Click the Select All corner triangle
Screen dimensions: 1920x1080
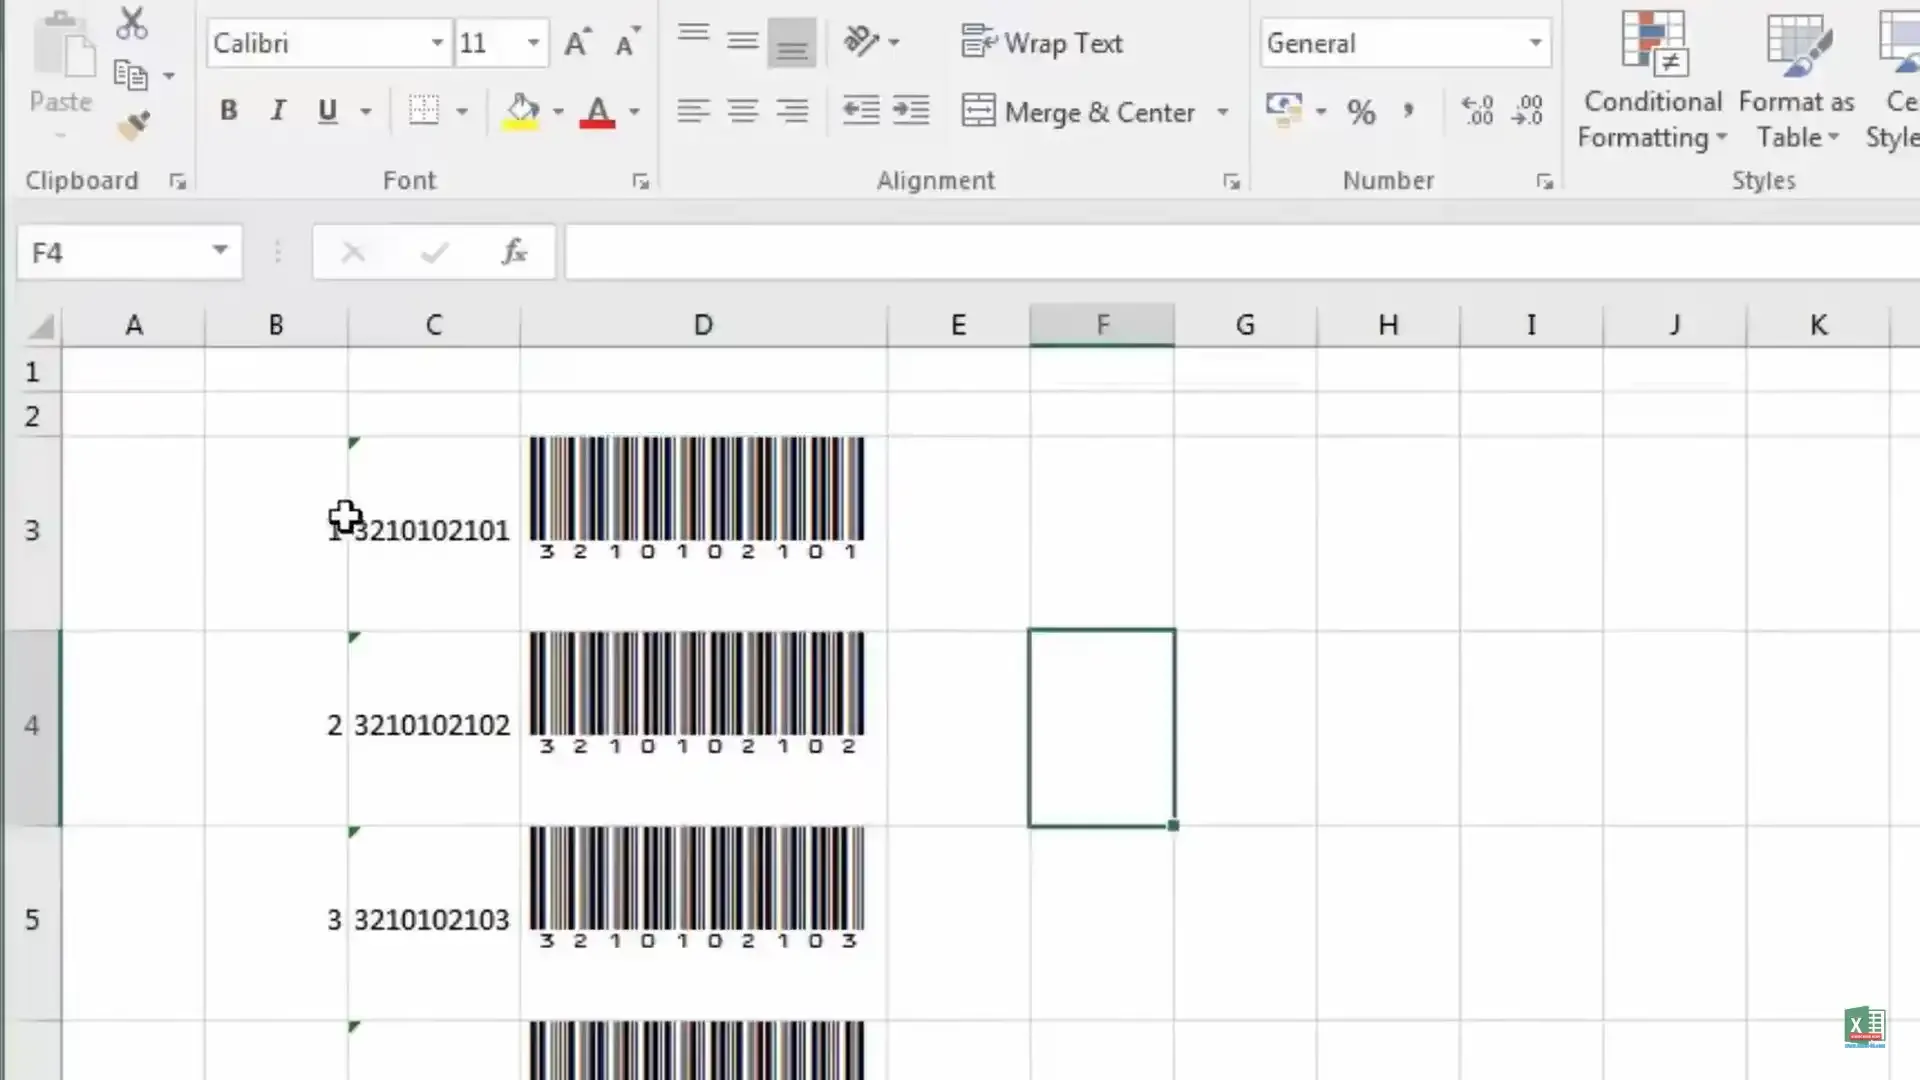coord(39,325)
